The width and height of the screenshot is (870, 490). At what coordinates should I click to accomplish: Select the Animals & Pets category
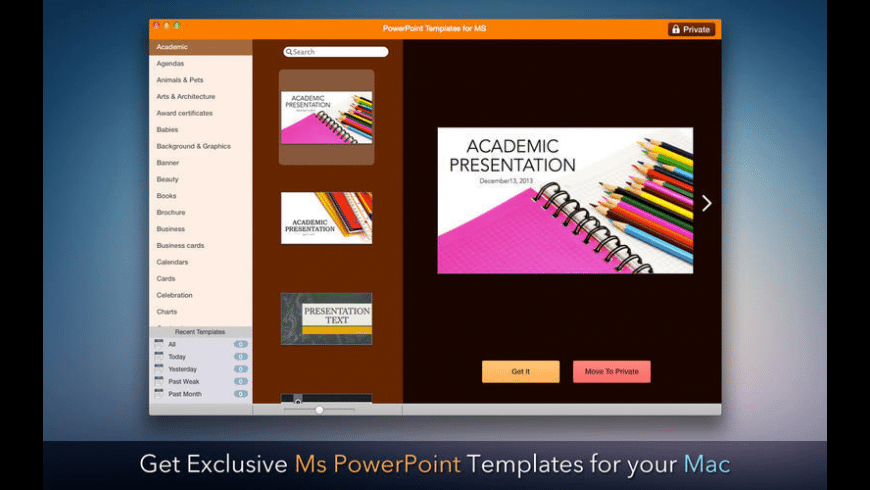pyautogui.click(x=200, y=80)
